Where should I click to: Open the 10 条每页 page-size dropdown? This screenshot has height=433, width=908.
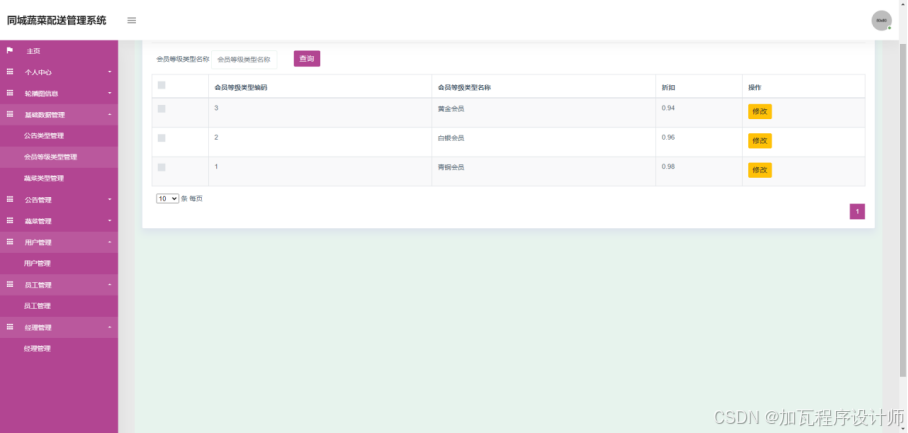point(167,199)
